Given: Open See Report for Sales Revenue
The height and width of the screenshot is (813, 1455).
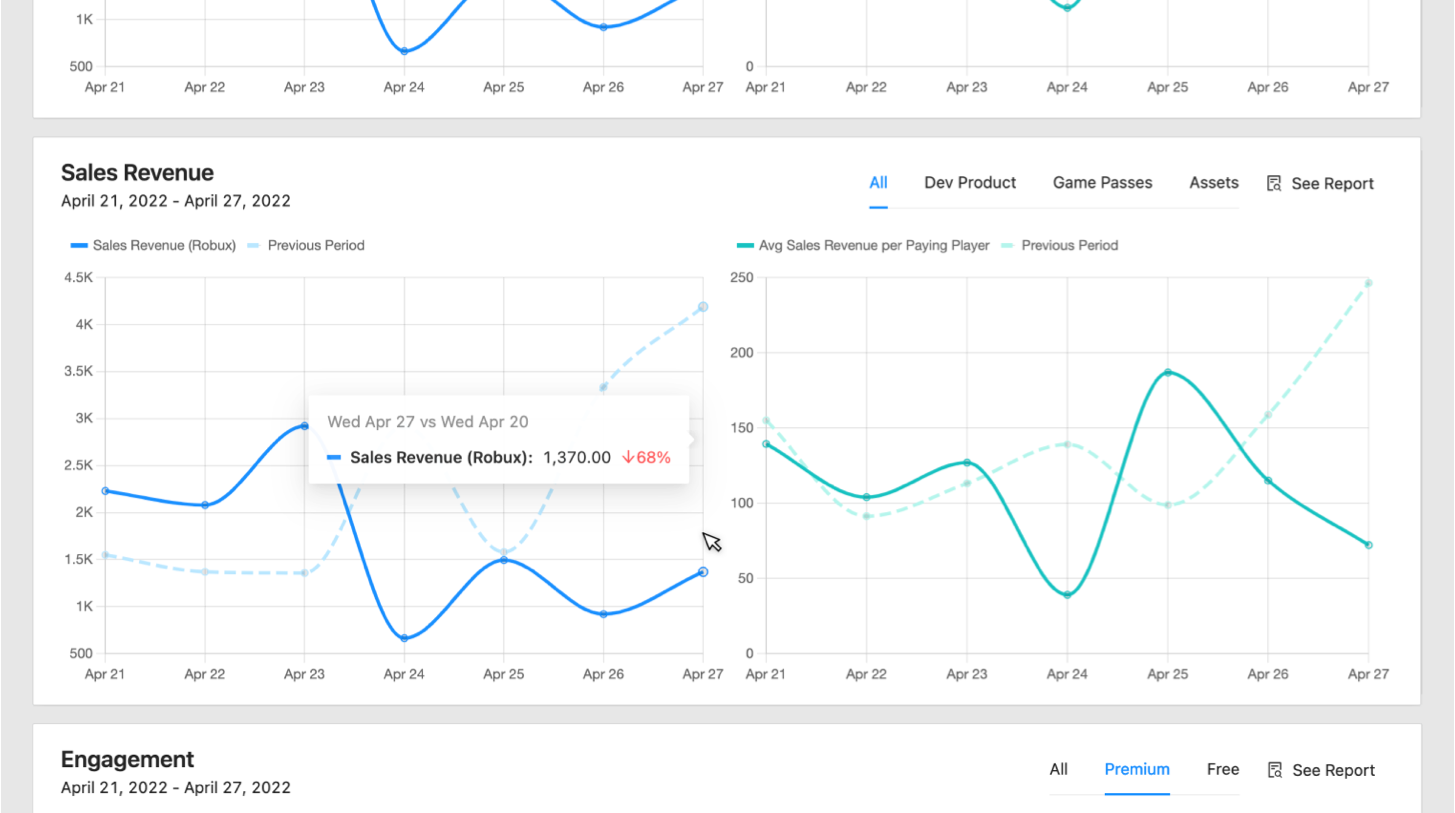Looking at the screenshot, I should click(x=1334, y=183).
